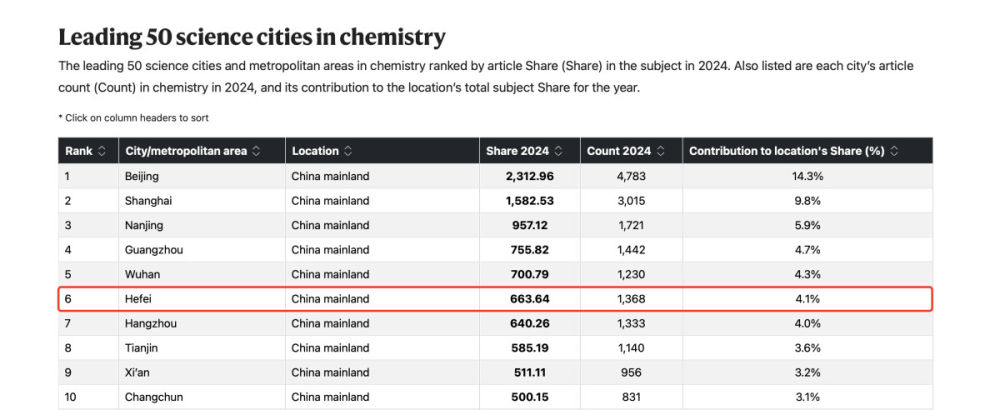Select the Beijing city cell
The image size is (1000, 410).
point(142,176)
